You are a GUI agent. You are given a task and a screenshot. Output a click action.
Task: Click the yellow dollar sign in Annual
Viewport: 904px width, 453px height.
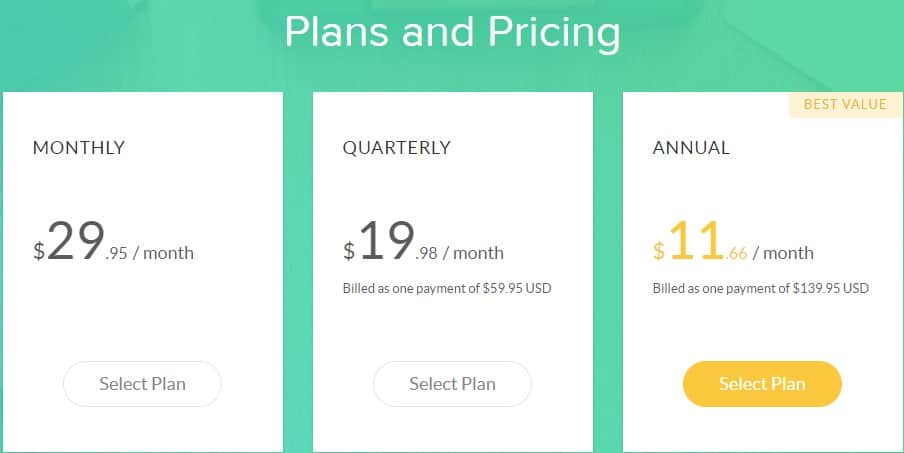[659, 251]
